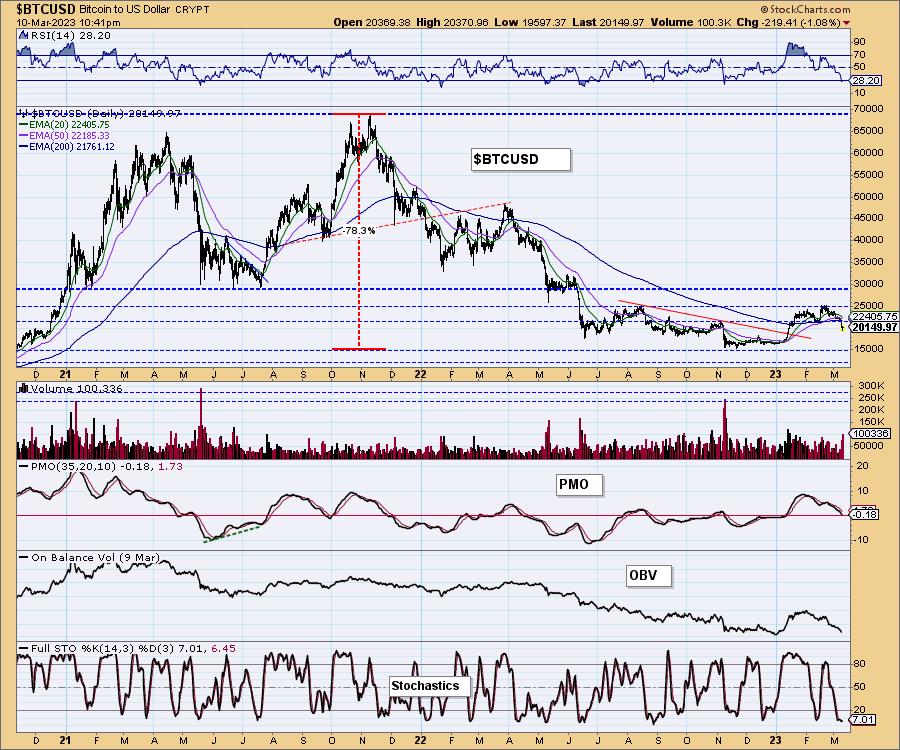
Task: Click the 7.01 stochastic value tag
Action: point(864,720)
